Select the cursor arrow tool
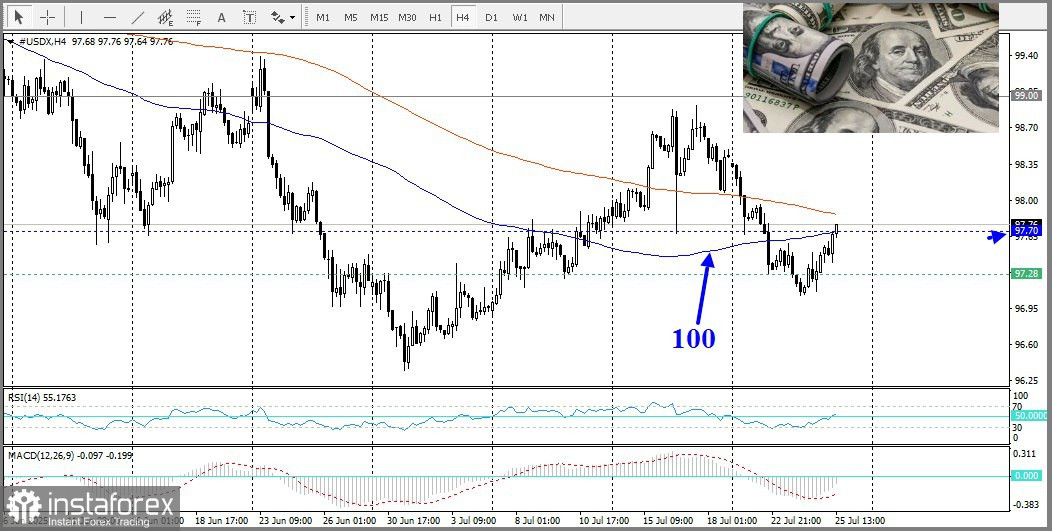Image resolution: width=1052 pixels, height=531 pixels. (x=18, y=17)
